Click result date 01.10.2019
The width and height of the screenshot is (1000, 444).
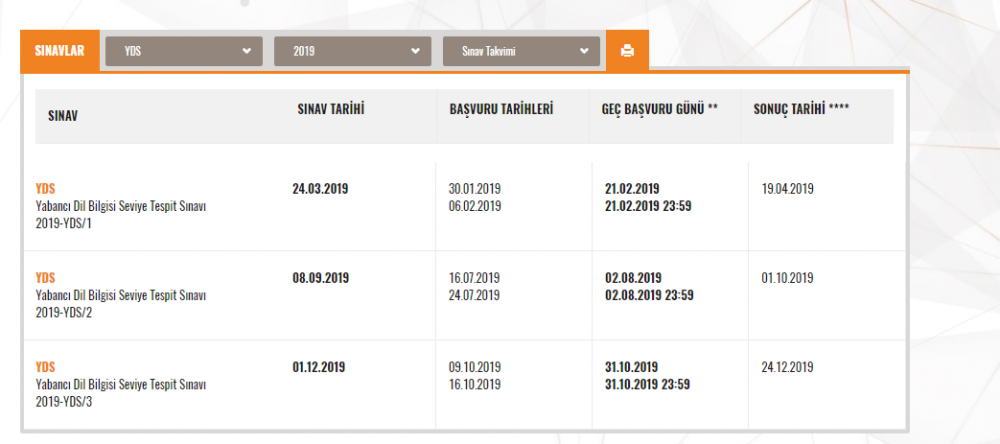pyautogui.click(x=788, y=278)
